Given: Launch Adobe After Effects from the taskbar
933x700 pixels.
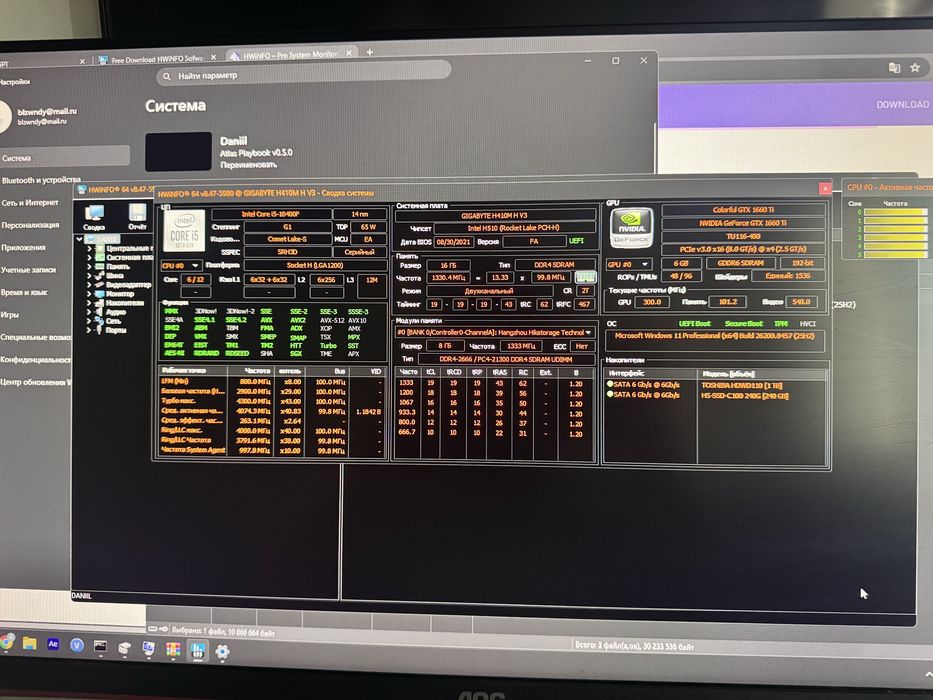Looking at the screenshot, I should 53,644.
